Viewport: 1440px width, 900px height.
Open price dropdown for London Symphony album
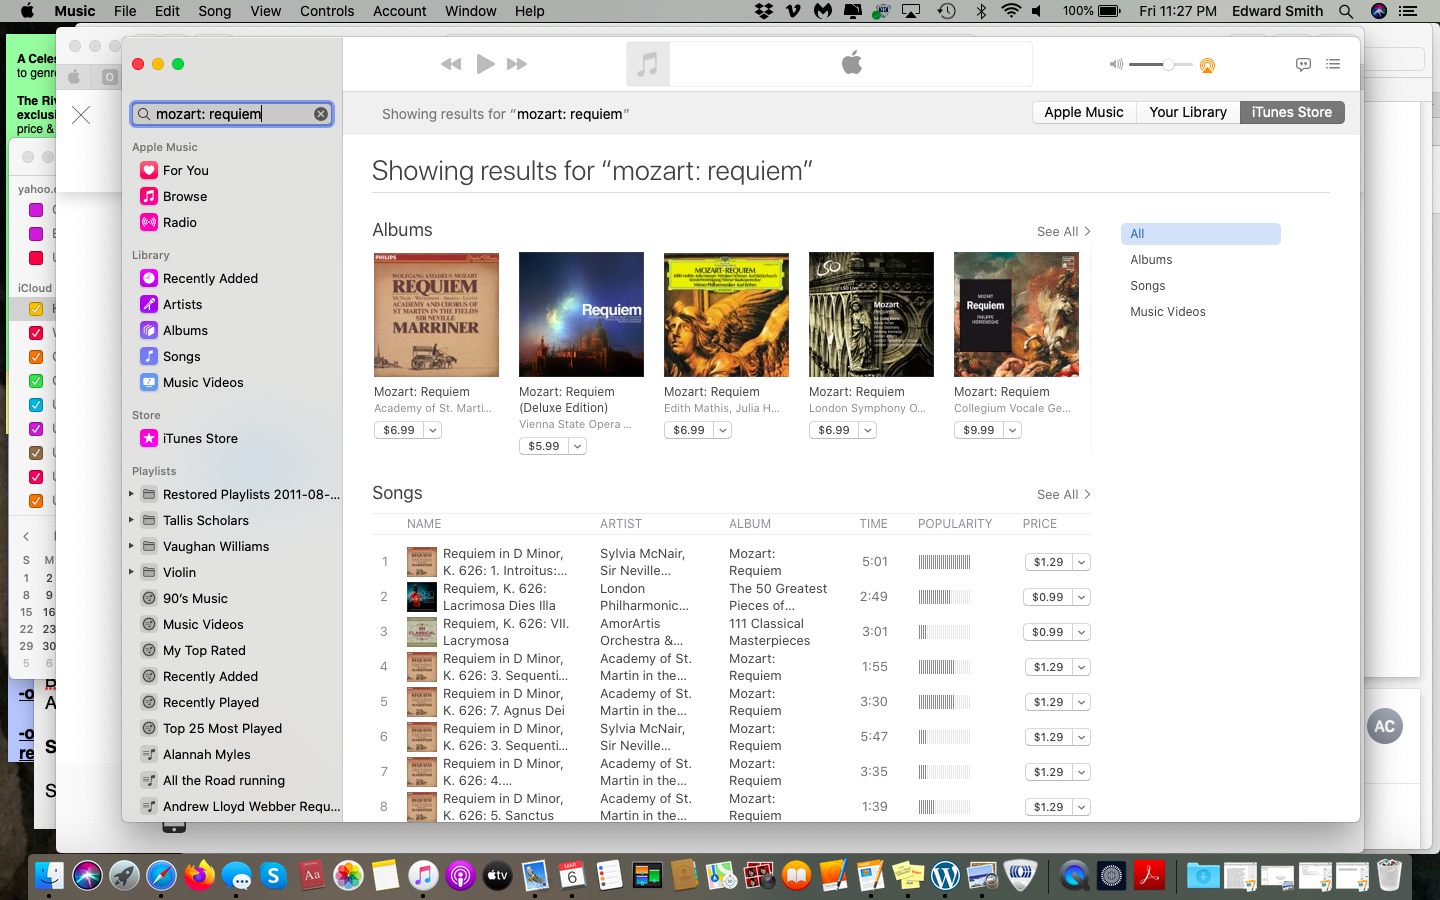click(867, 430)
